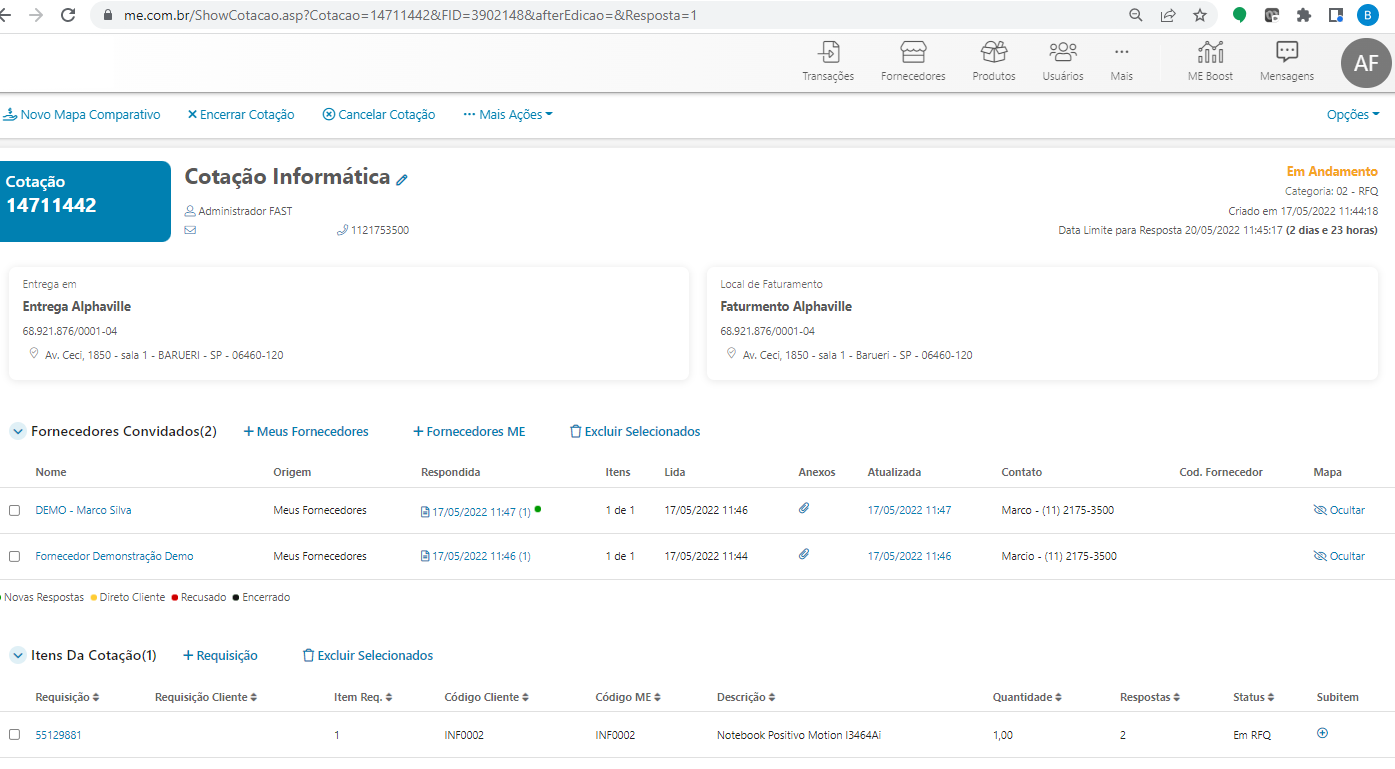Select checkbox for Fornecedor Demonstração Demo

(14, 556)
